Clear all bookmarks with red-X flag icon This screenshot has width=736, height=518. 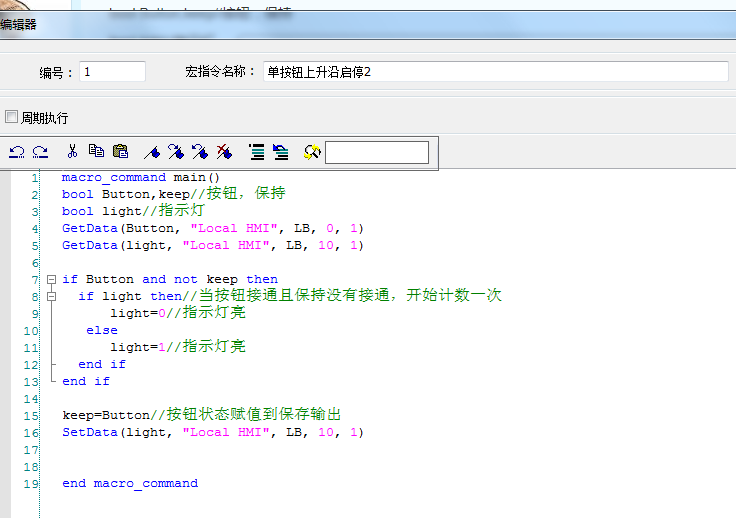coord(224,152)
